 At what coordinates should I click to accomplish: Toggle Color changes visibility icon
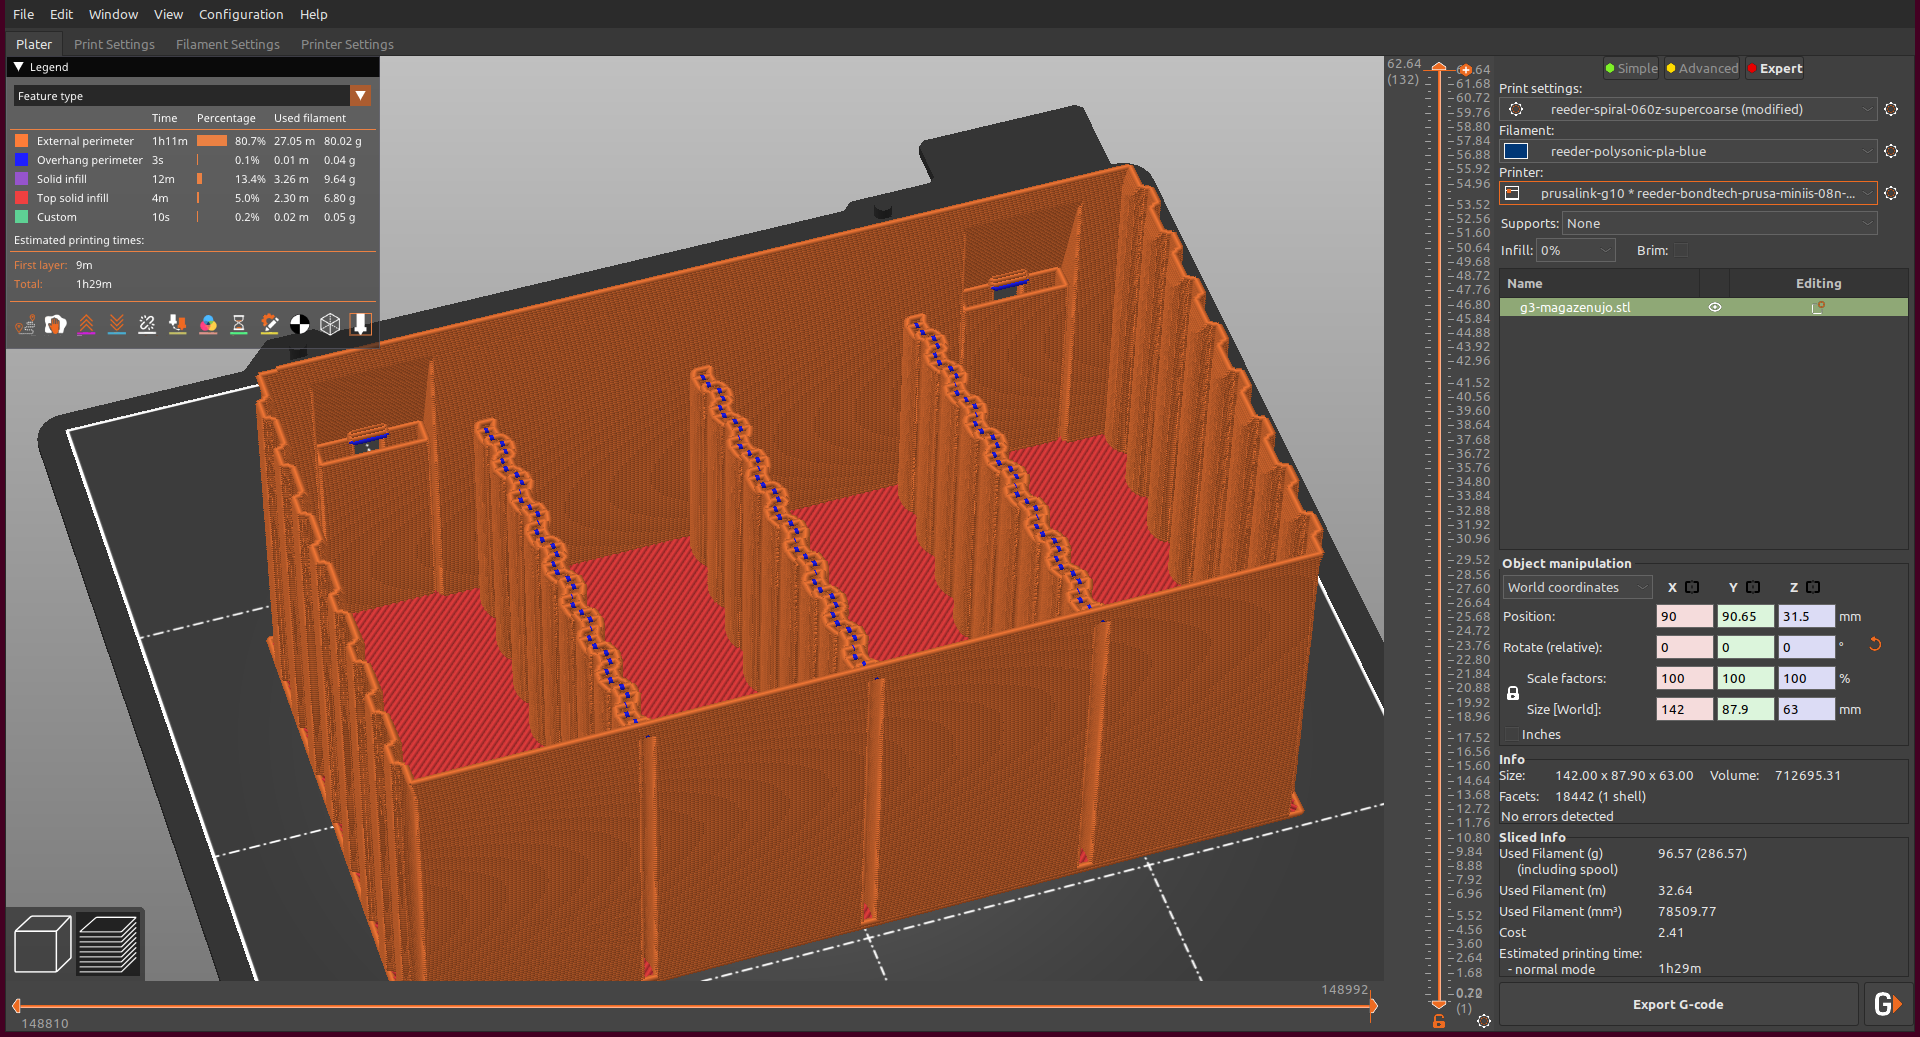[208, 324]
